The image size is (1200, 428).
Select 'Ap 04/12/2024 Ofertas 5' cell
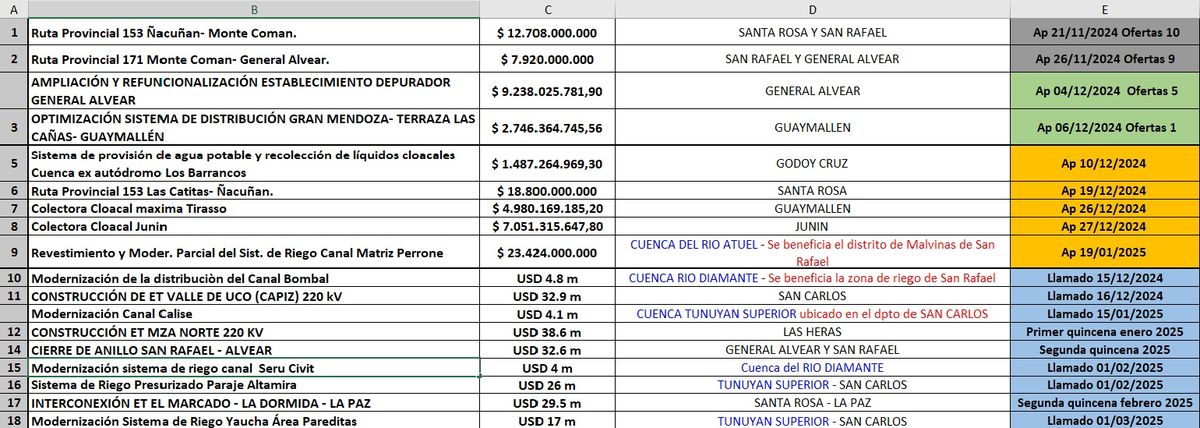coord(1105,91)
